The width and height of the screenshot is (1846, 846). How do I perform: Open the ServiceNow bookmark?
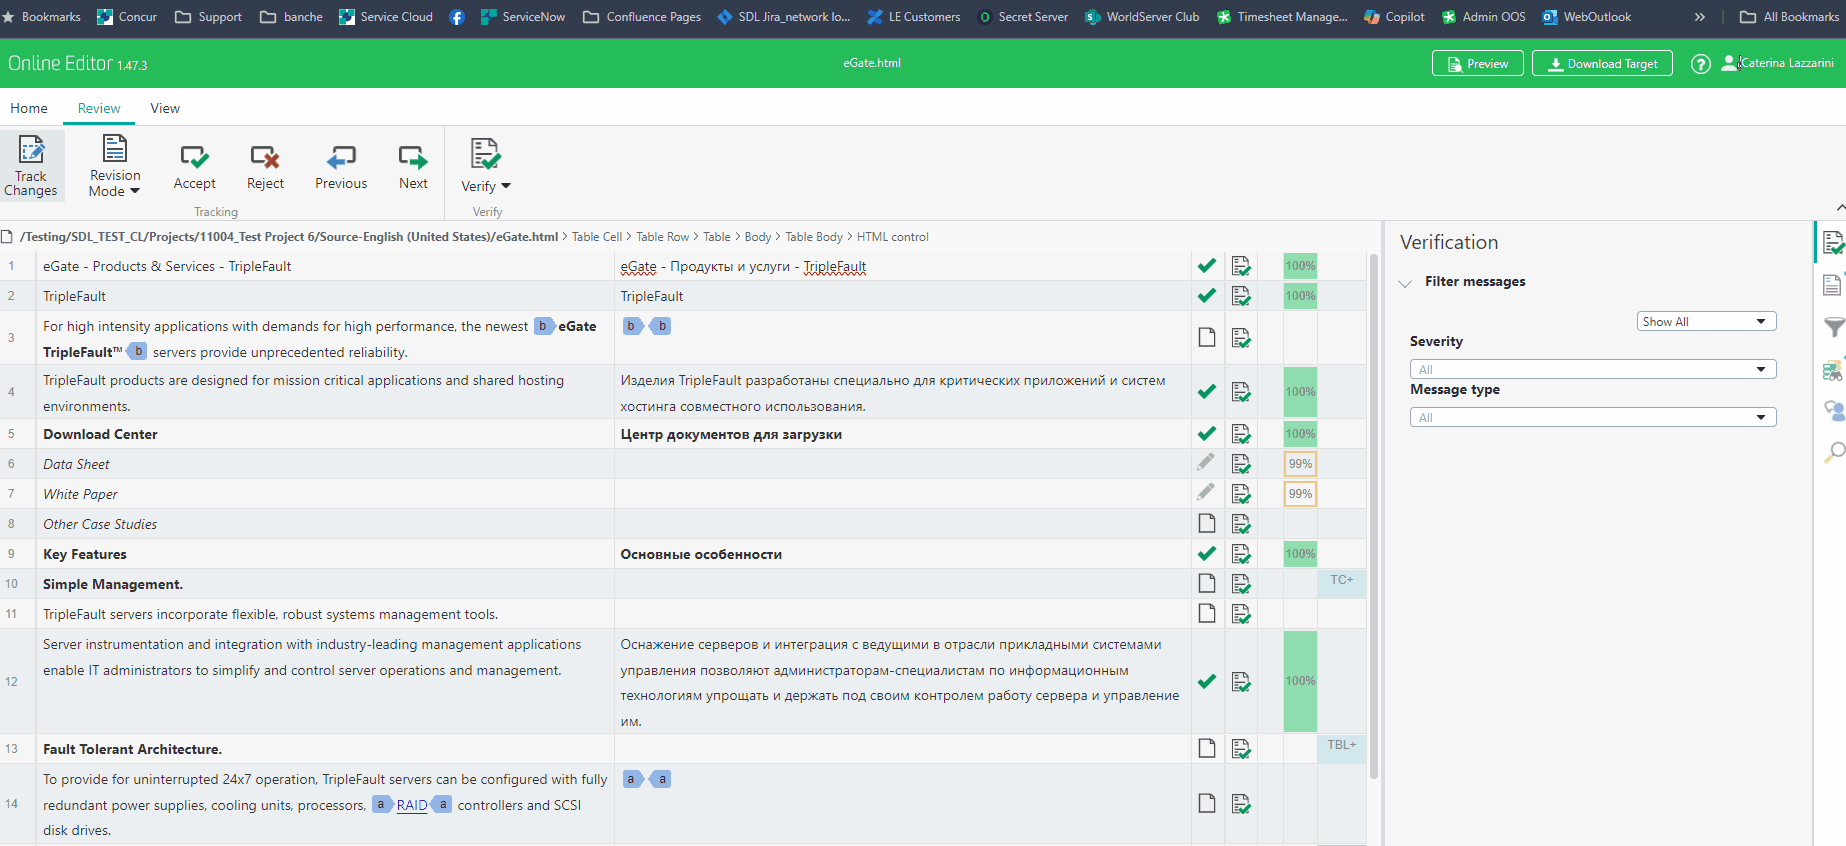tap(523, 17)
